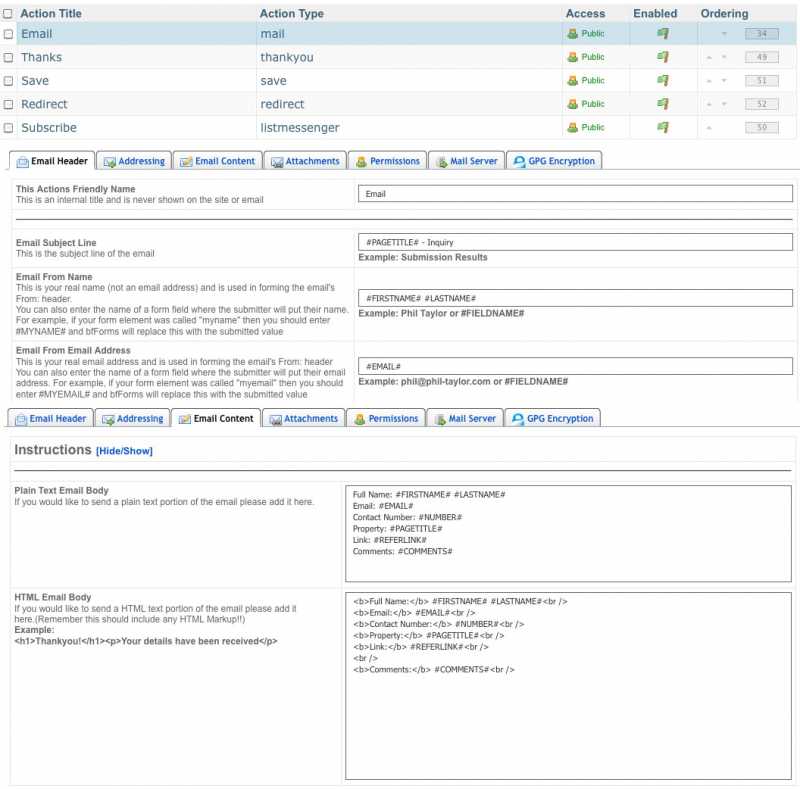This screenshot has width=800, height=789.
Task: Click the Email Subject Line input field
Action: click(x=575, y=242)
